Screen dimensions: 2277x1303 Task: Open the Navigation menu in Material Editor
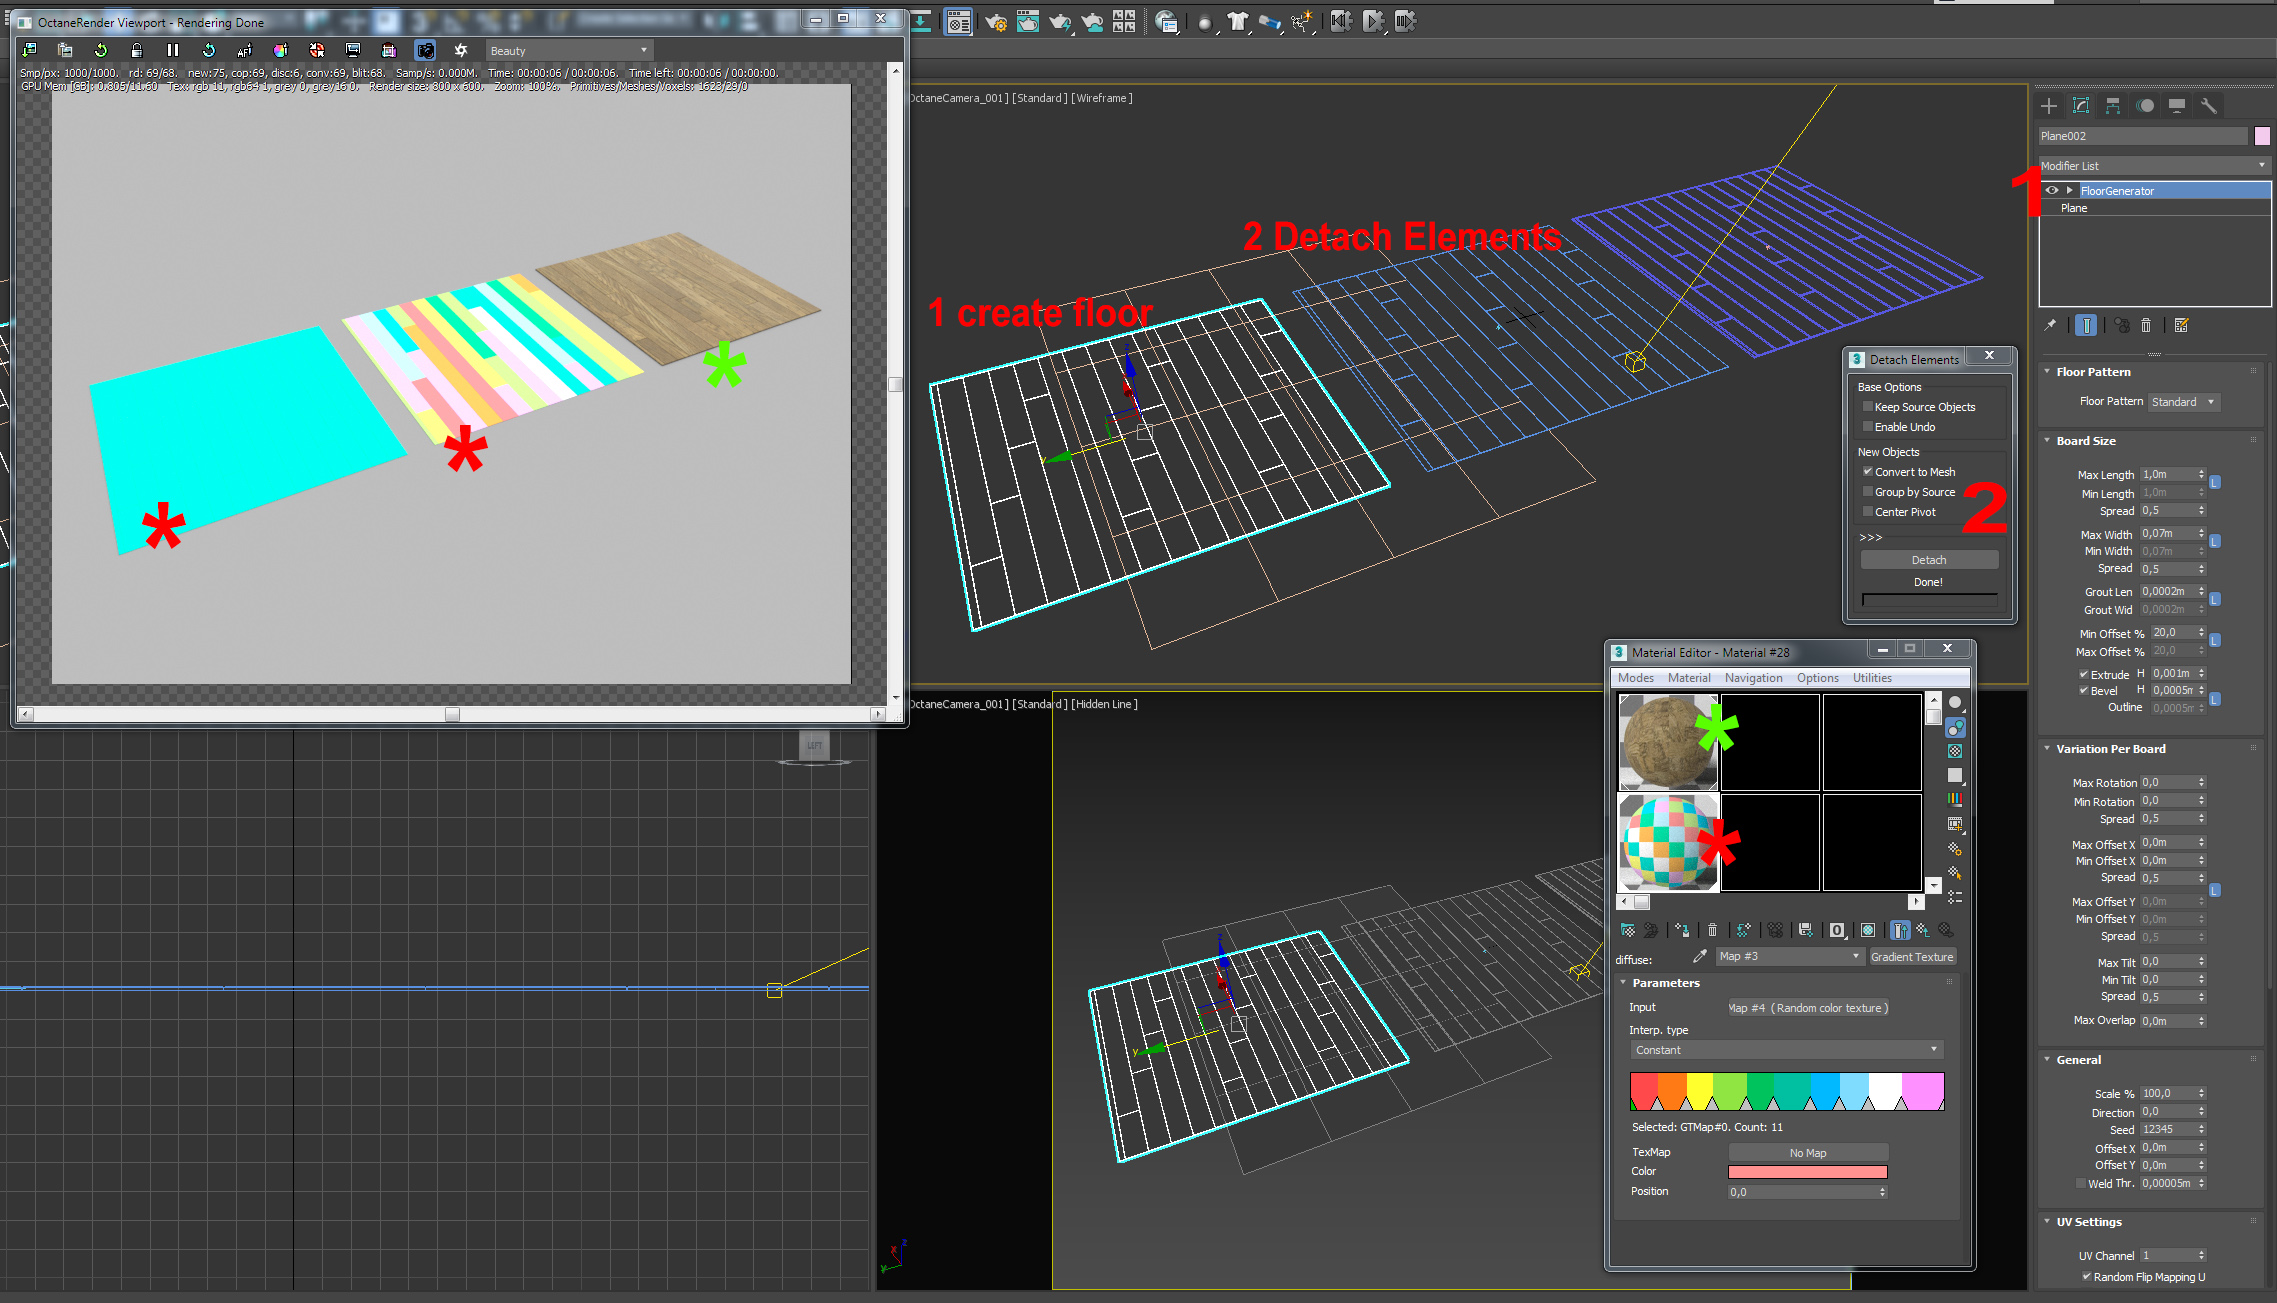coord(1753,678)
